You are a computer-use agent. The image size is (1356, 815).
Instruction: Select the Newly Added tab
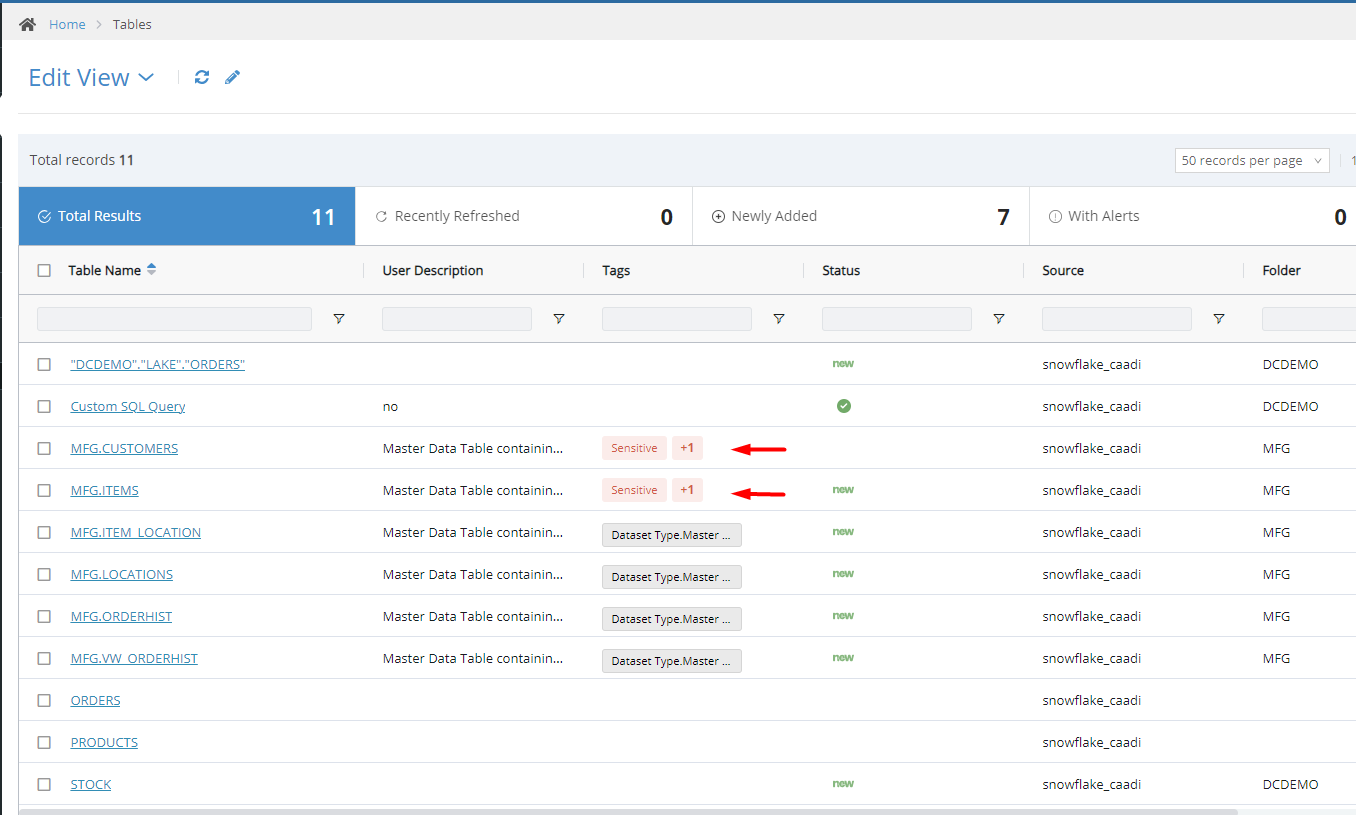861,216
